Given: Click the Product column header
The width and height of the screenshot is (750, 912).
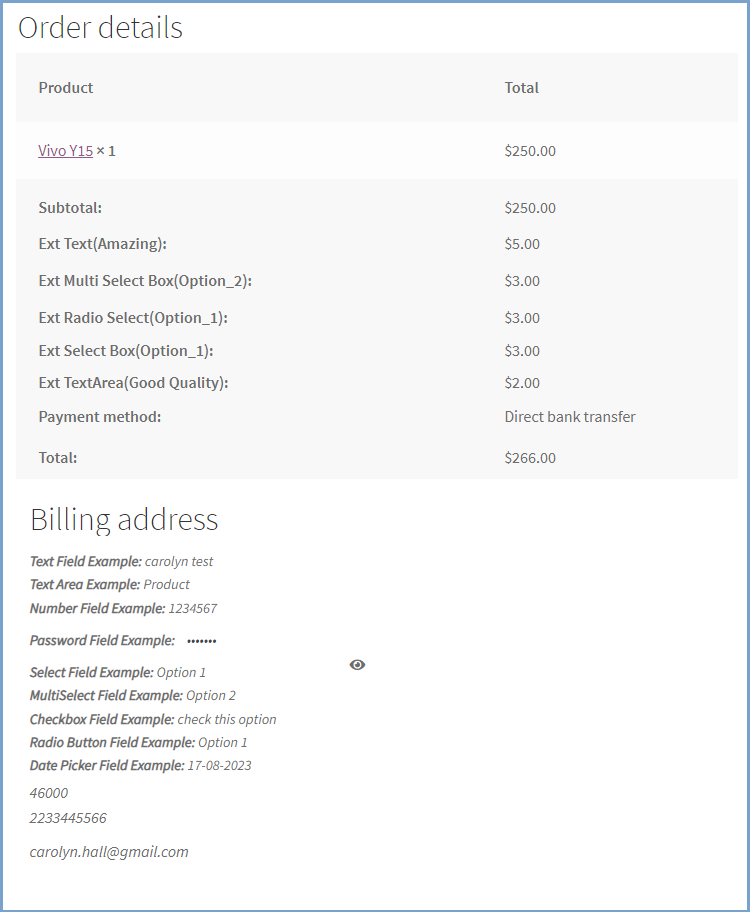Looking at the screenshot, I should pos(66,88).
